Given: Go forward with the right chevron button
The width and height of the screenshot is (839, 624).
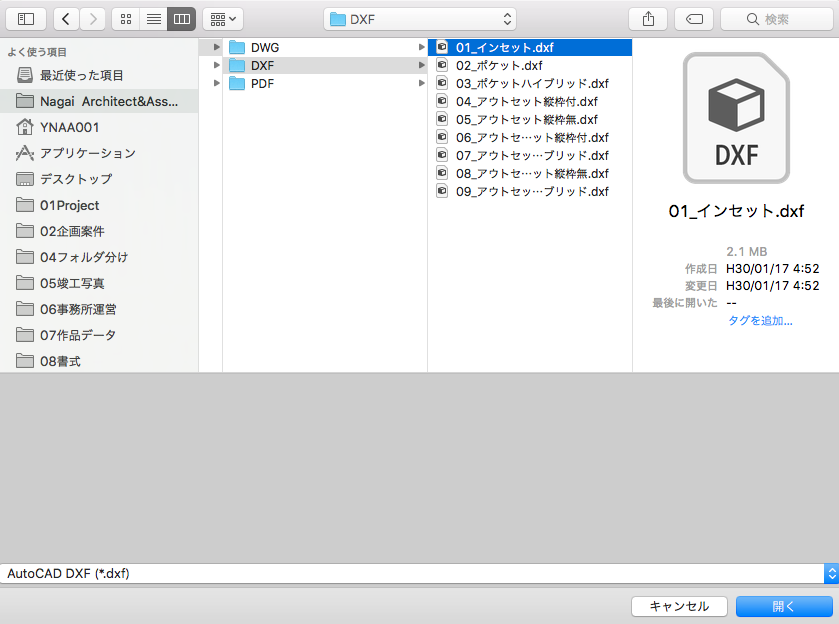Looking at the screenshot, I should (x=93, y=19).
